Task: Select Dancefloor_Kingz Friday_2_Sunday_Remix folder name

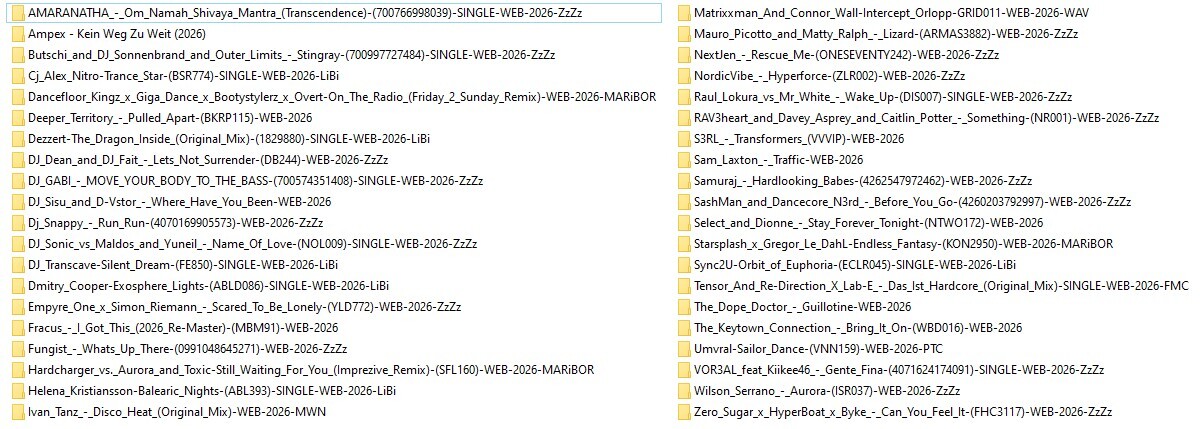Action: pos(342,97)
